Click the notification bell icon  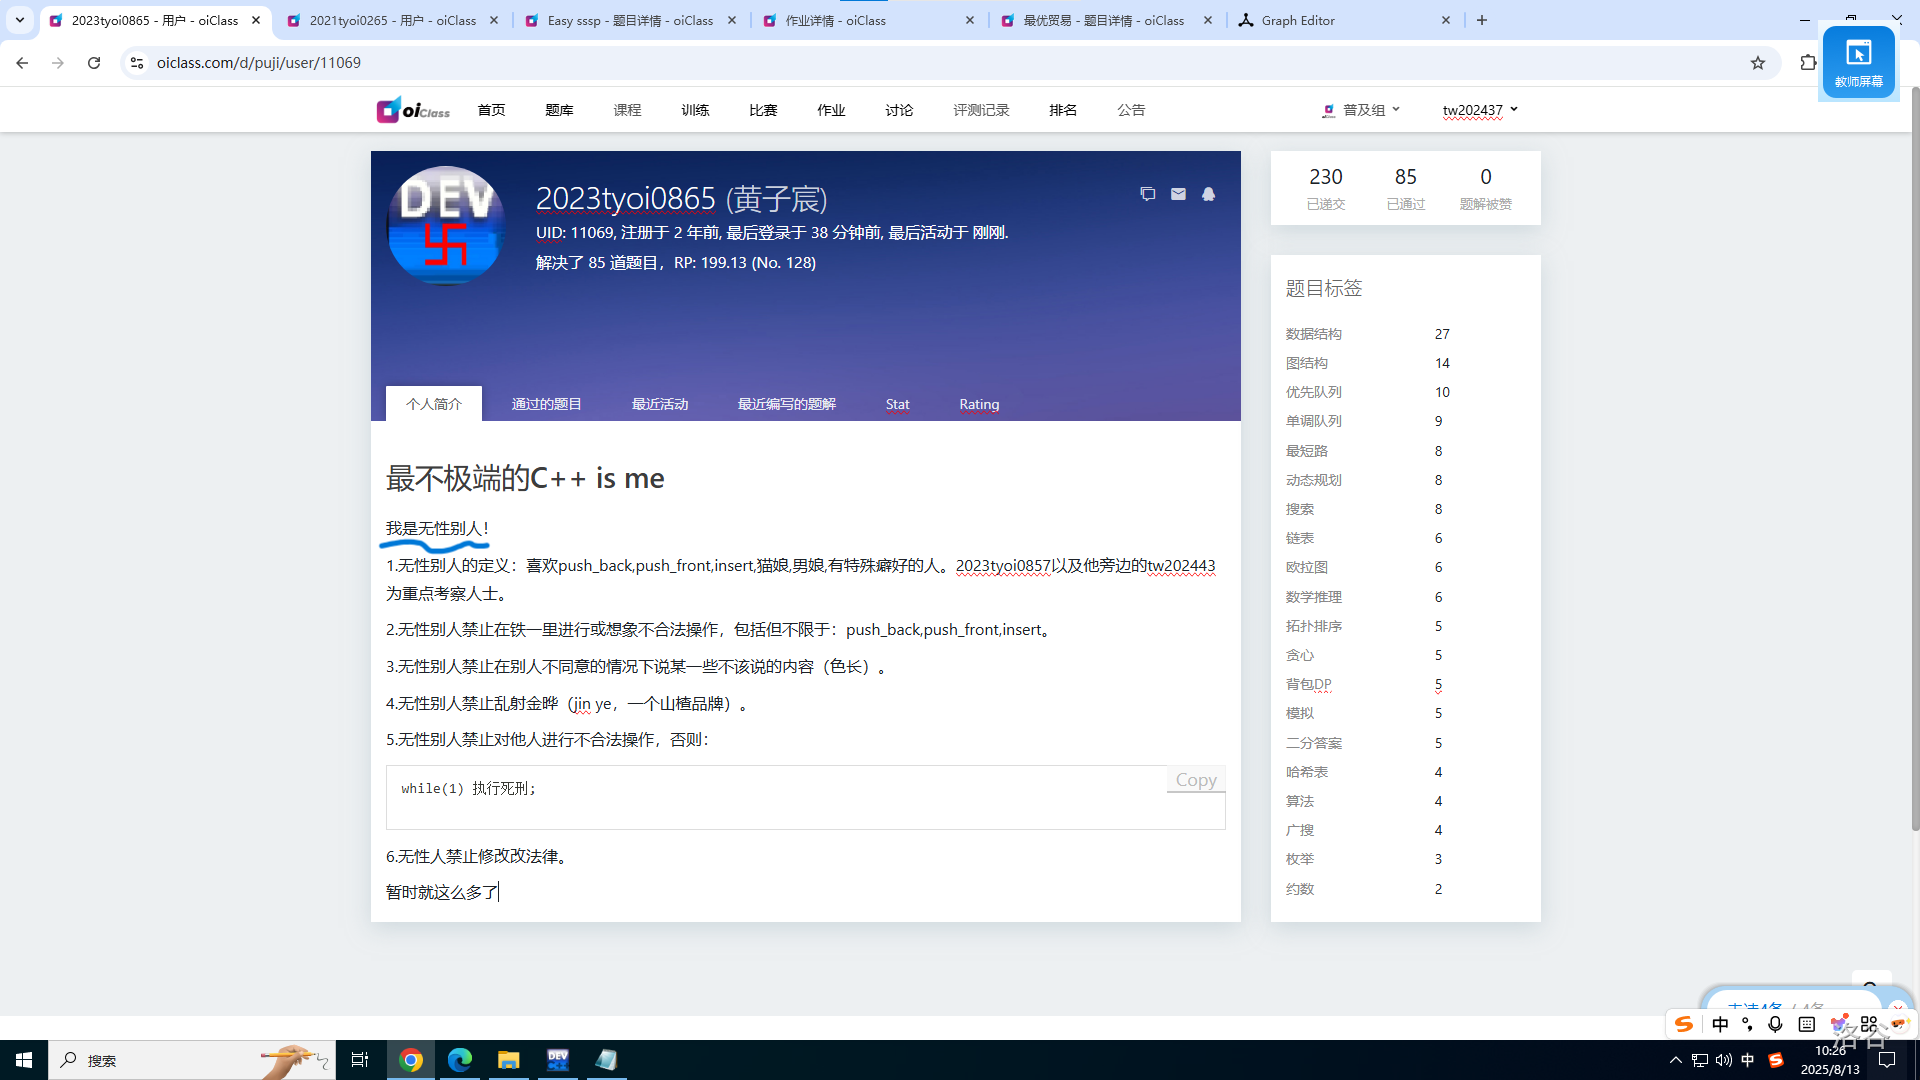click(1208, 194)
